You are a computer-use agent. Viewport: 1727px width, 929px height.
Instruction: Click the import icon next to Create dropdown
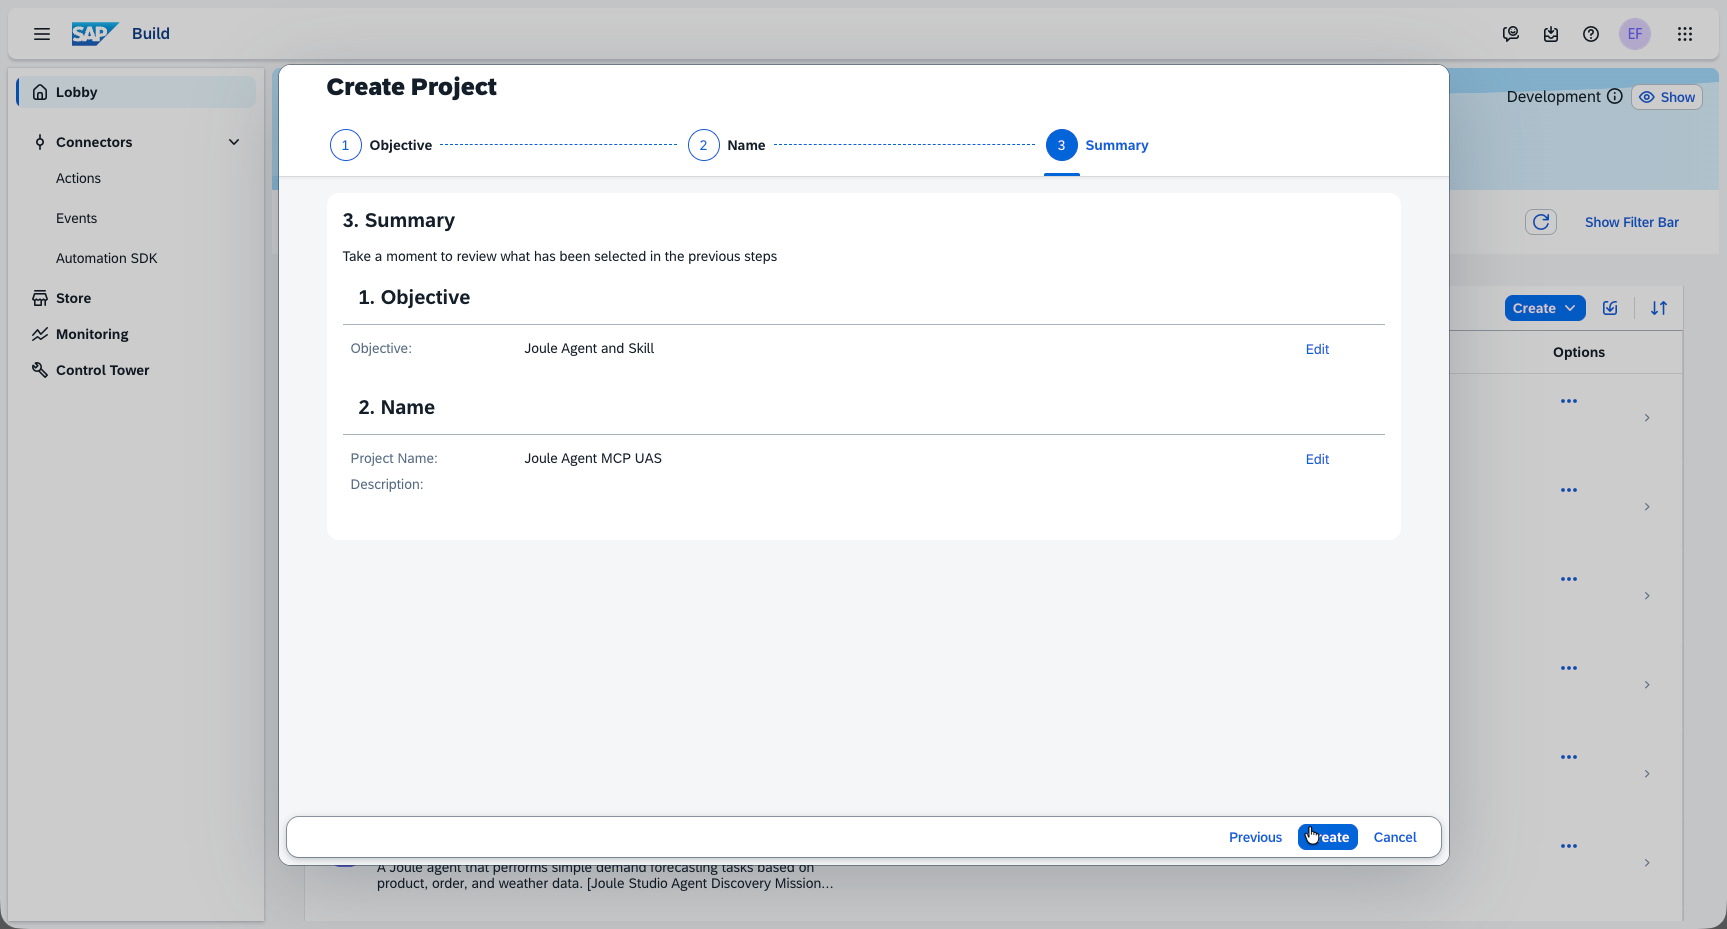point(1610,308)
